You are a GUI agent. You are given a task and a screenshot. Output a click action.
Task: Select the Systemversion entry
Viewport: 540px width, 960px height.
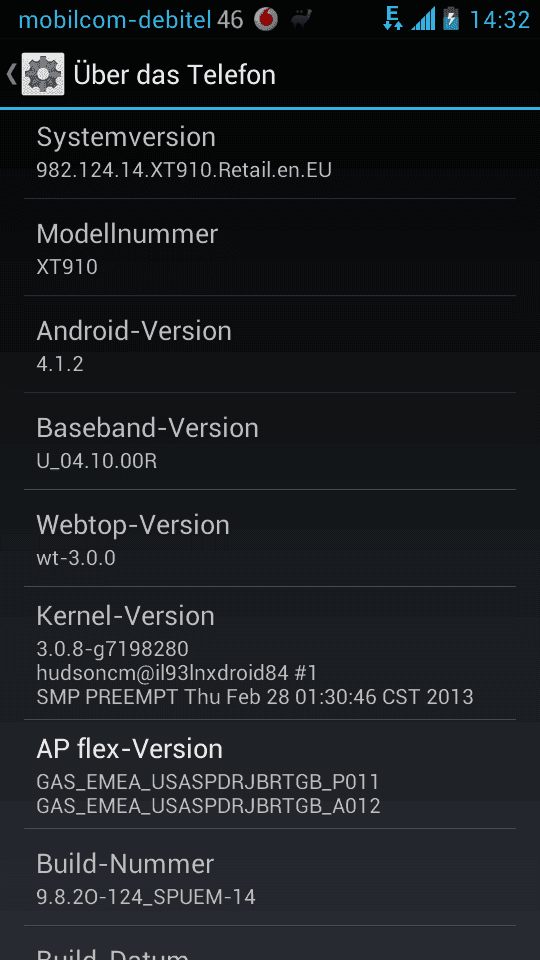[x=270, y=154]
